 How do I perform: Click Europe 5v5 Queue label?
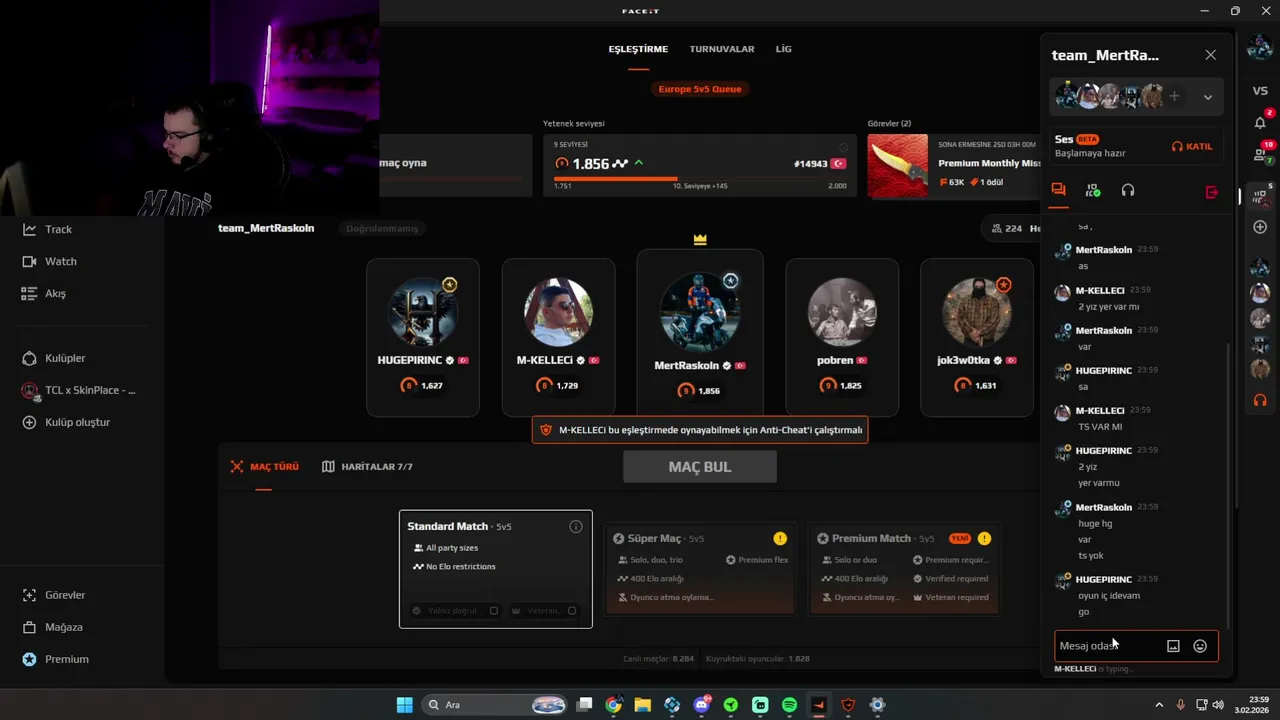click(x=700, y=89)
